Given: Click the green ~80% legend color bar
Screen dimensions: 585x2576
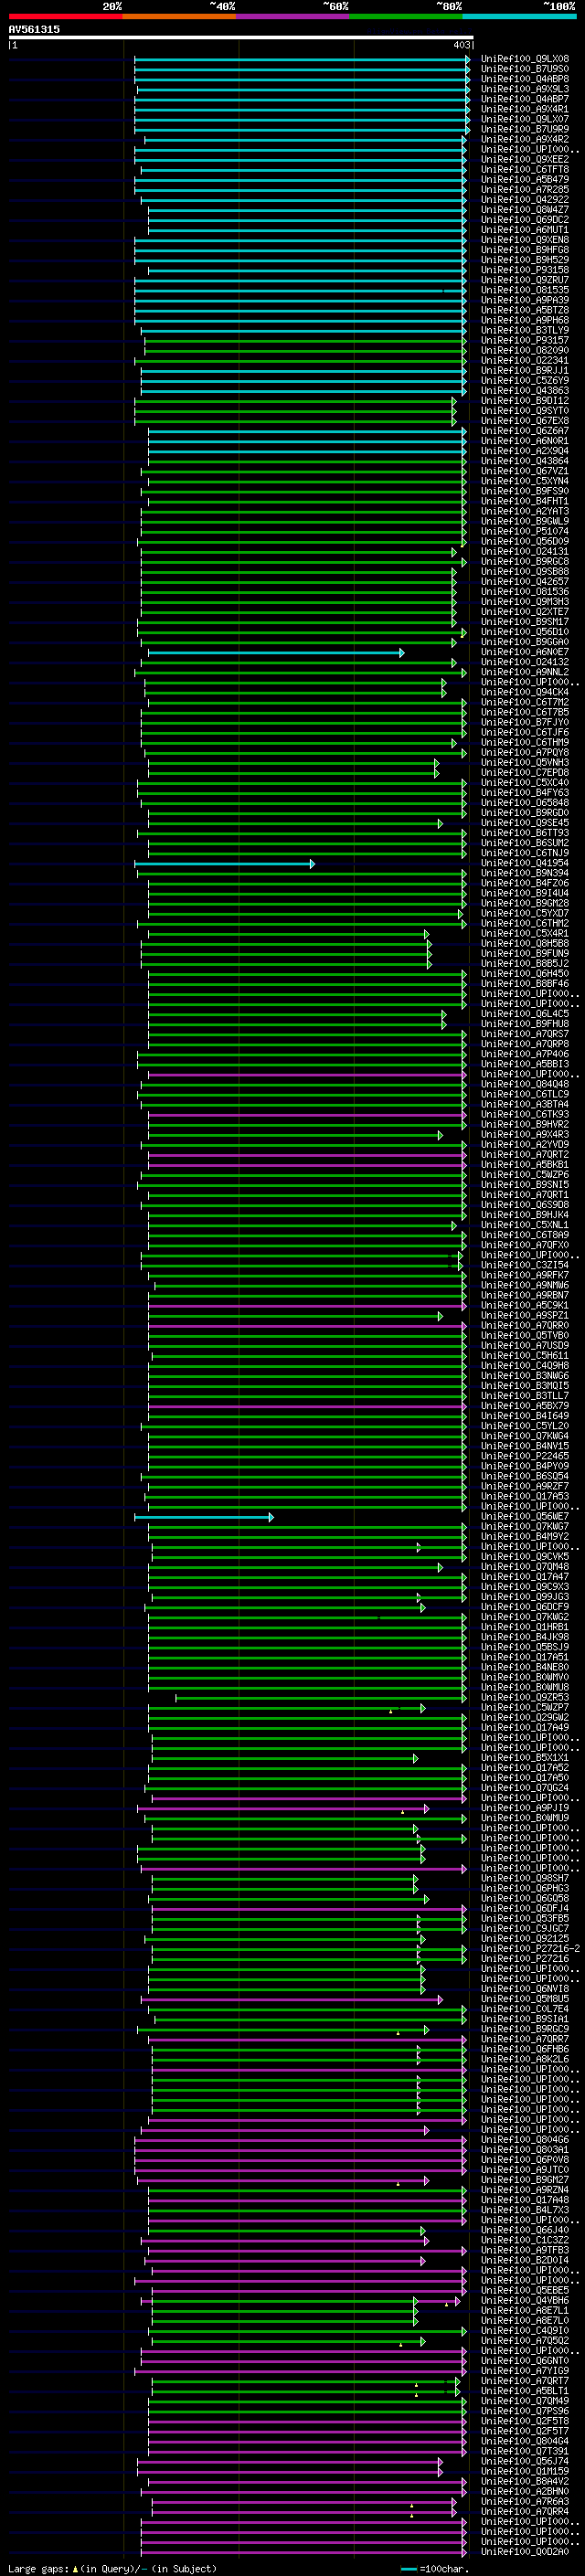Looking at the screenshot, I should click(x=406, y=16).
